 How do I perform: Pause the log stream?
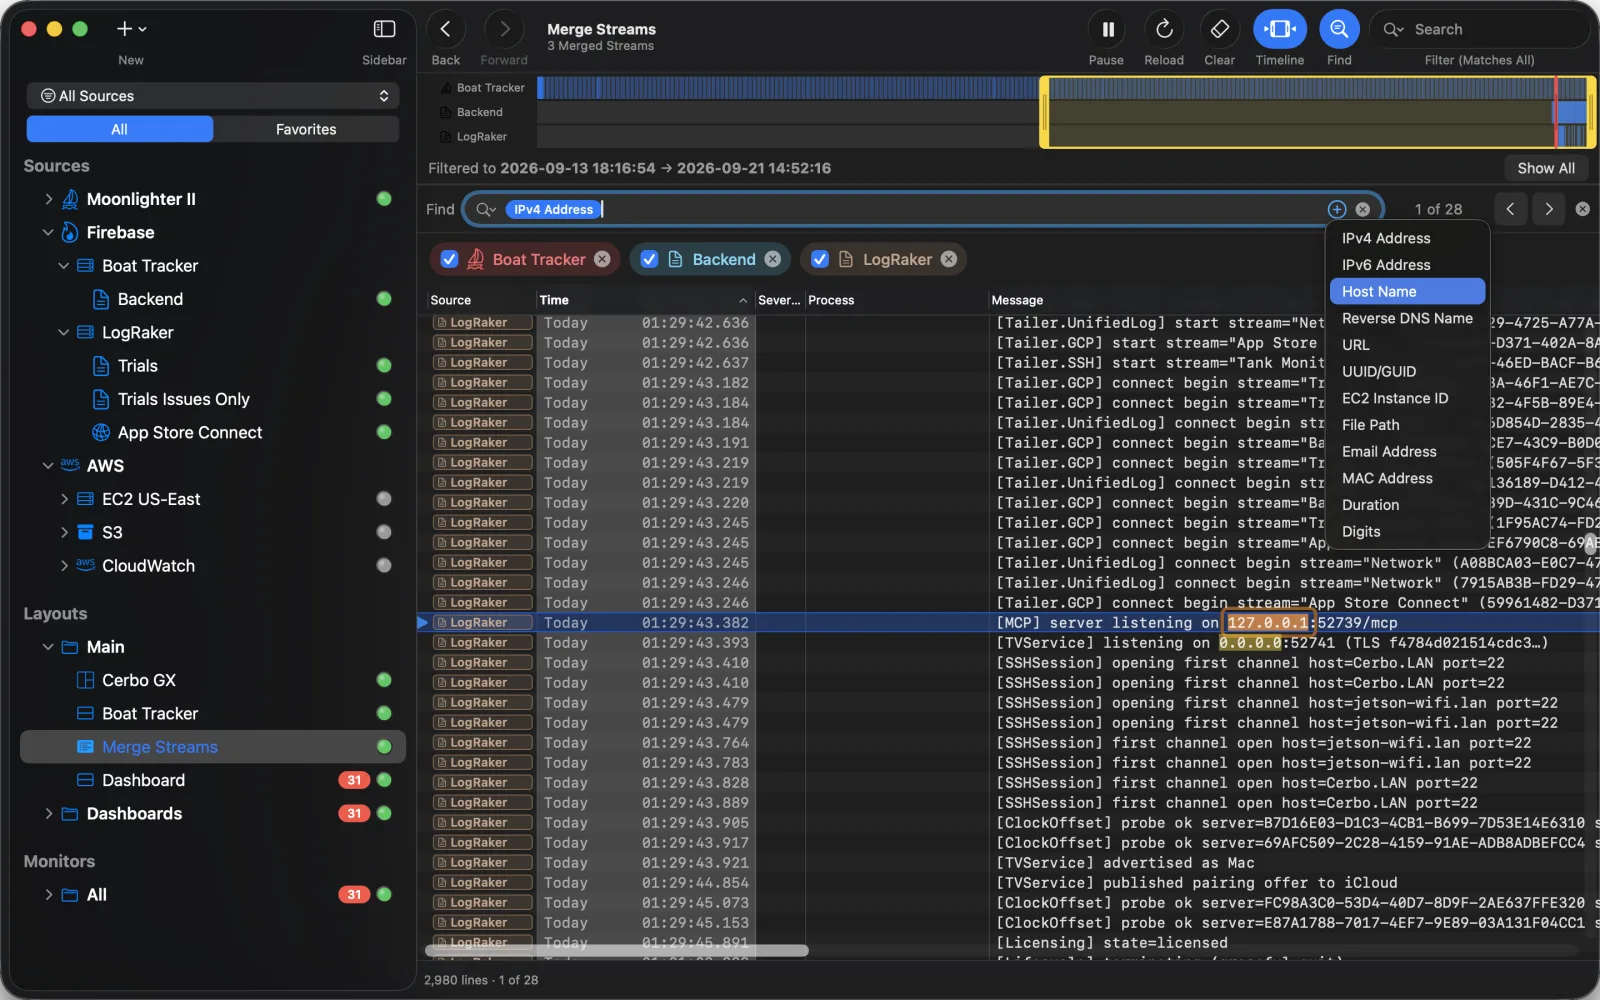(1107, 30)
